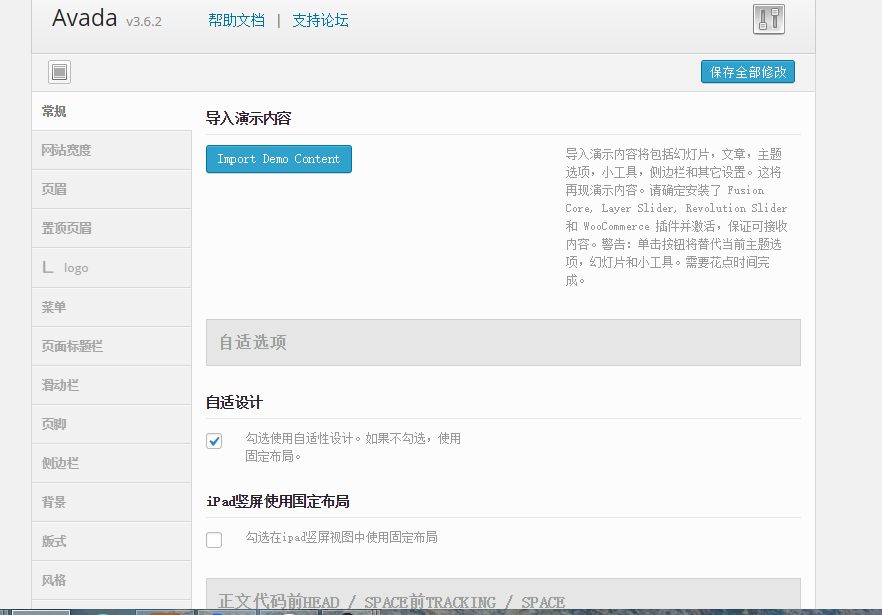Click the slider controls icon at top right

(x=768, y=20)
